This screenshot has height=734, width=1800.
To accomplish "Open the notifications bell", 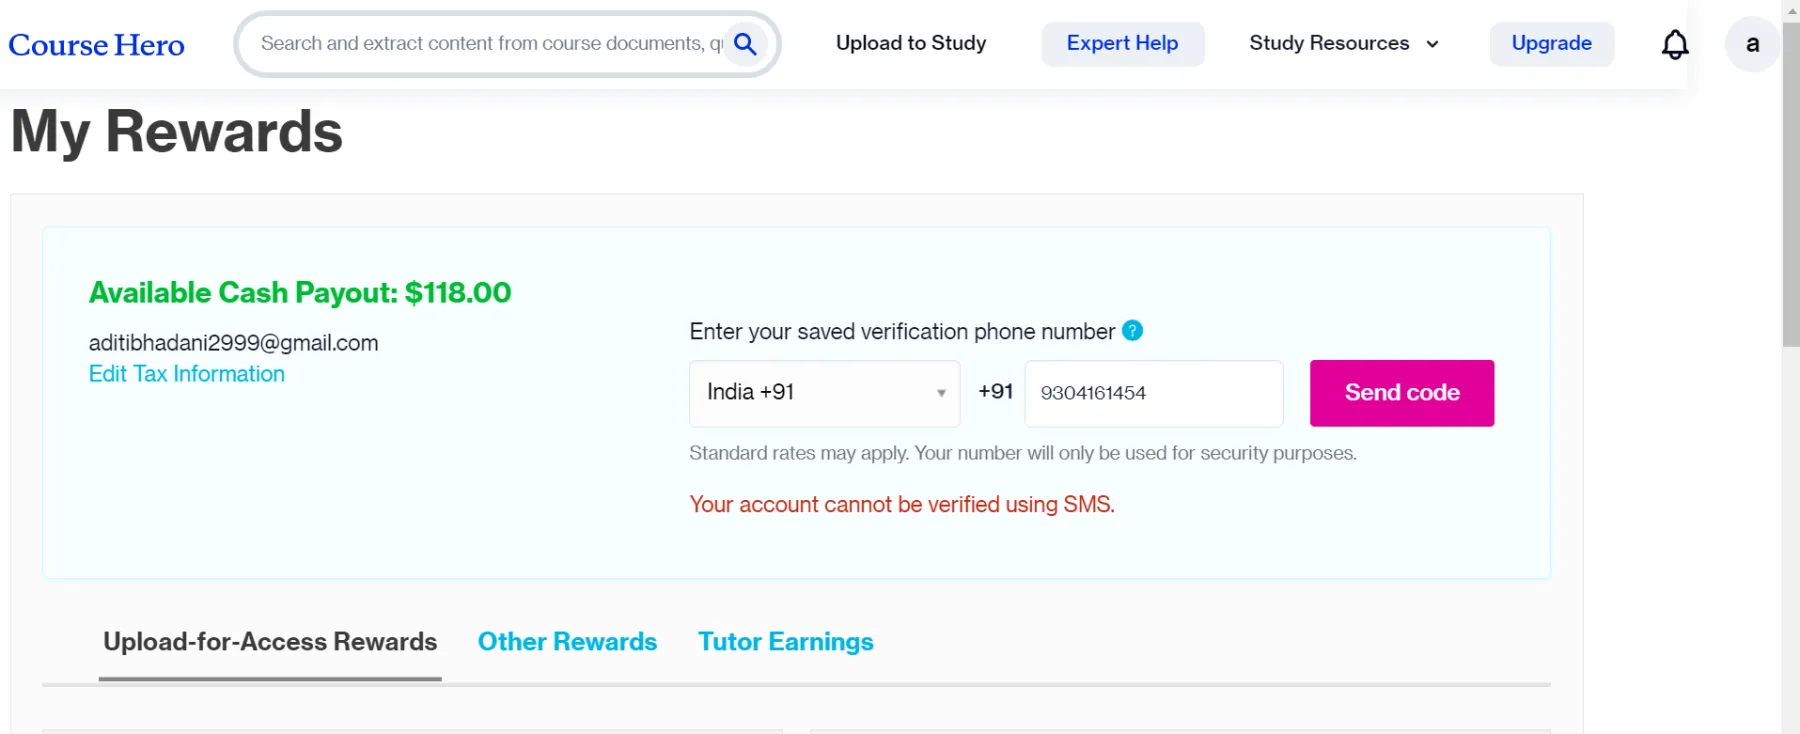I will coord(1675,44).
